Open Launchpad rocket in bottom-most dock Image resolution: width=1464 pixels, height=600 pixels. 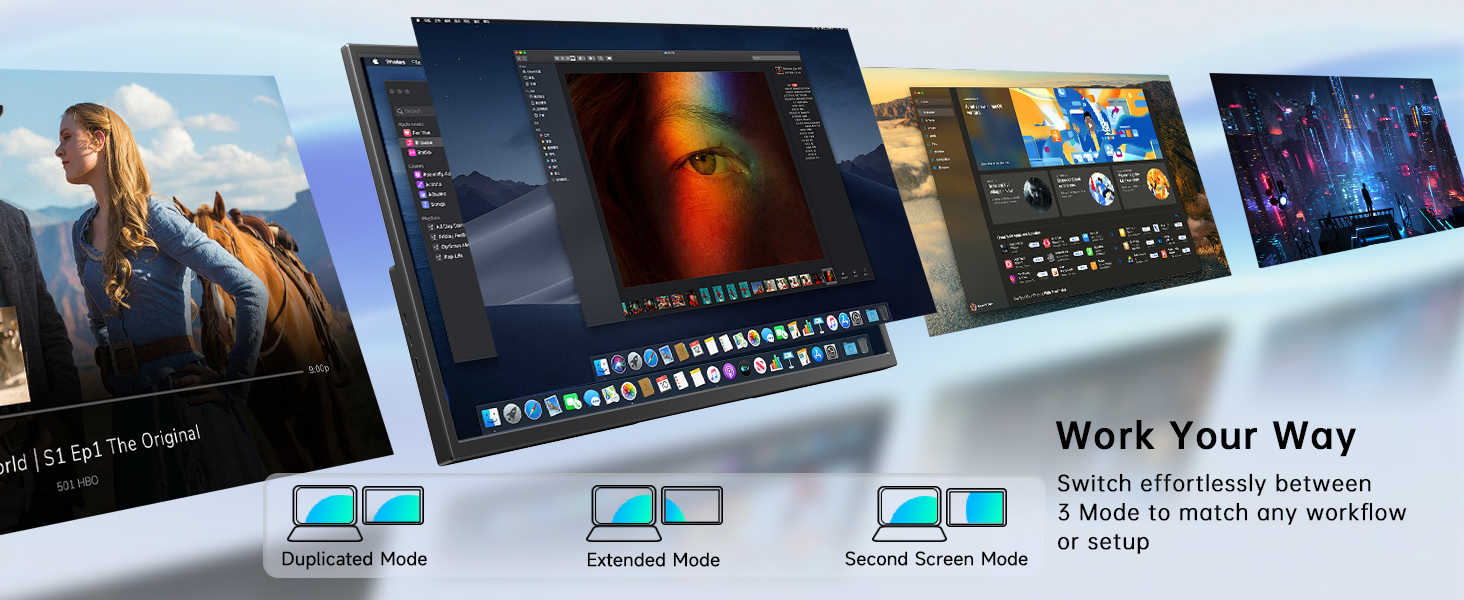click(512, 414)
